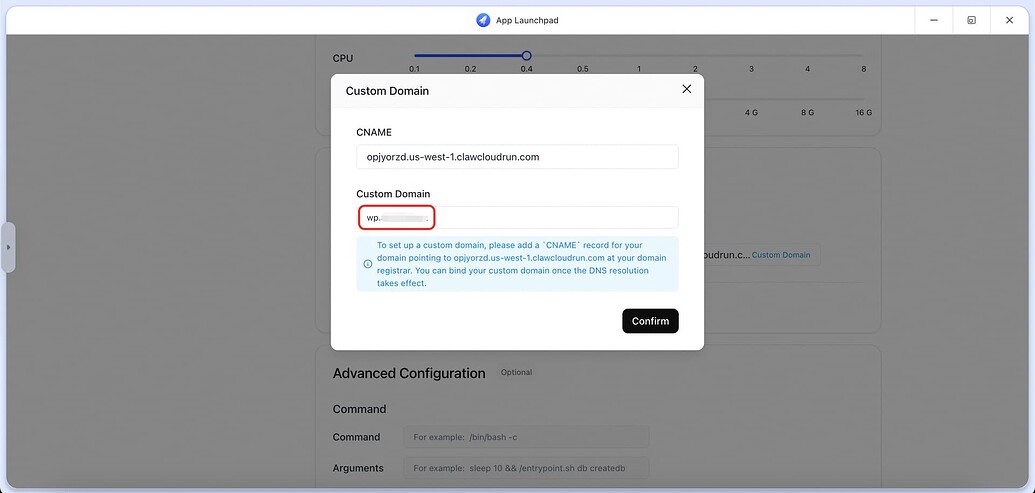Expand the left side panel handle
The image size is (1035, 493).
coord(8,247)
